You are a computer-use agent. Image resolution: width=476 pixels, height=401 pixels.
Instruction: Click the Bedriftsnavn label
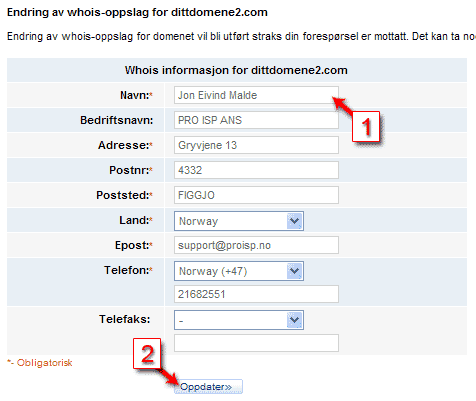point(116,120)
